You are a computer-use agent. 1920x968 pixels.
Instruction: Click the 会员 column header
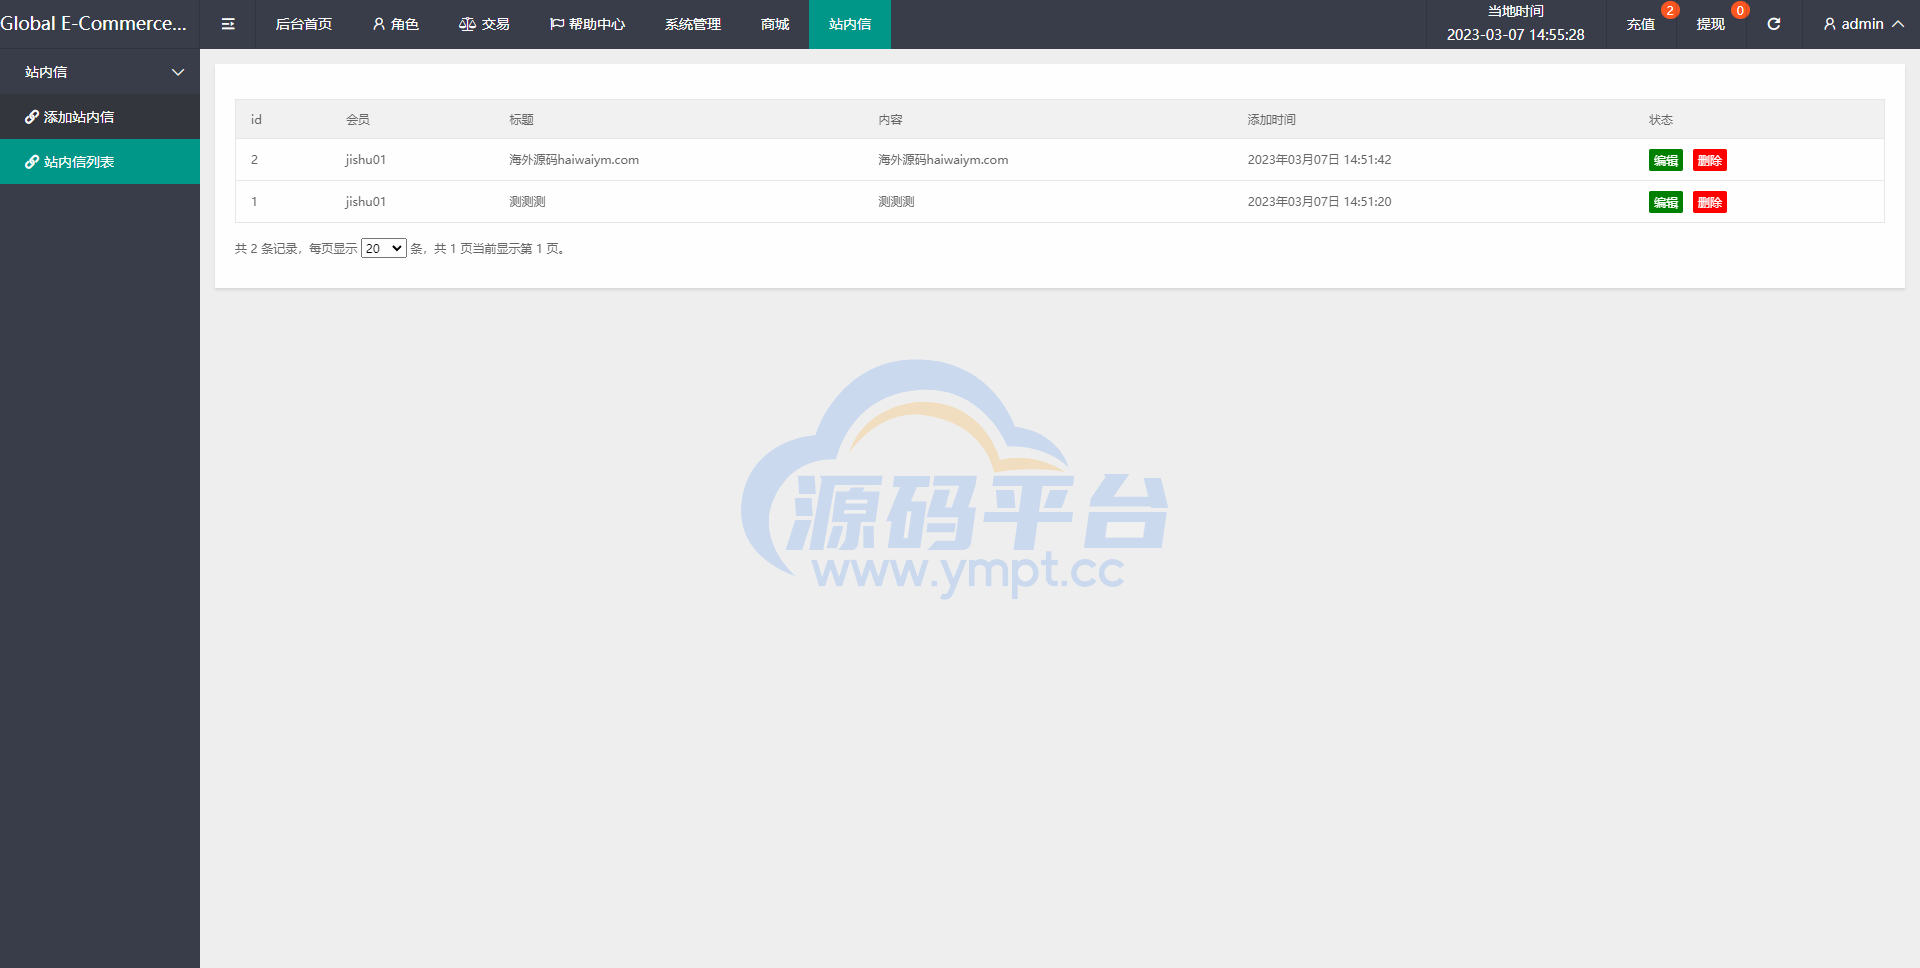tap(358, 119)
